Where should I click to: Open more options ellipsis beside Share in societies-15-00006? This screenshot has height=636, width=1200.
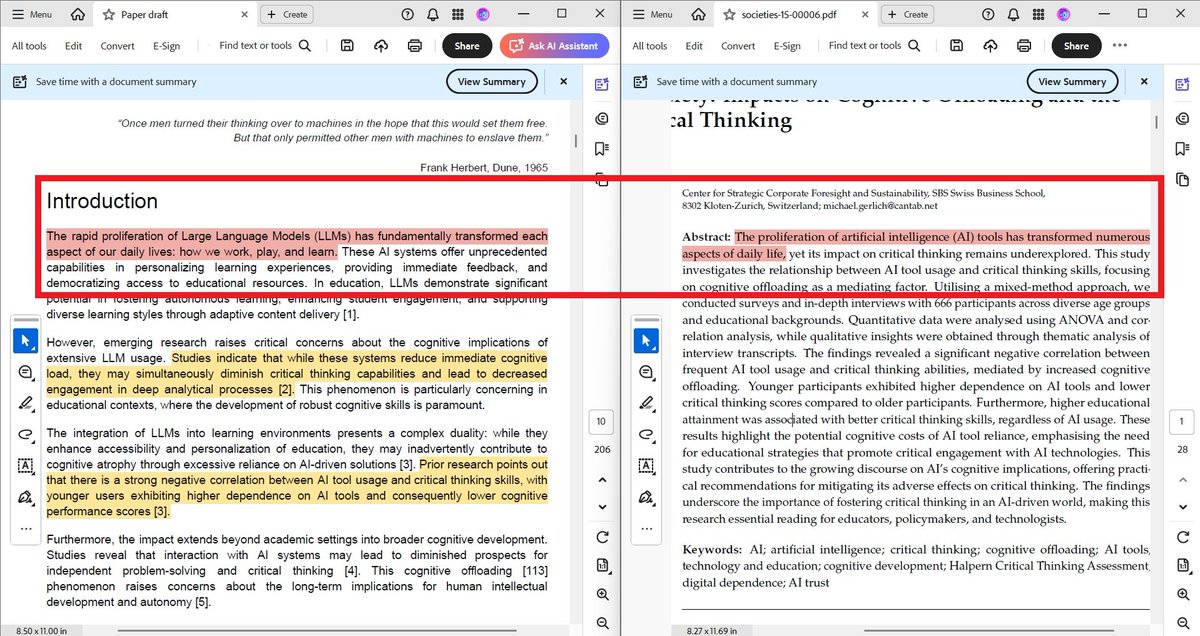1119,46
